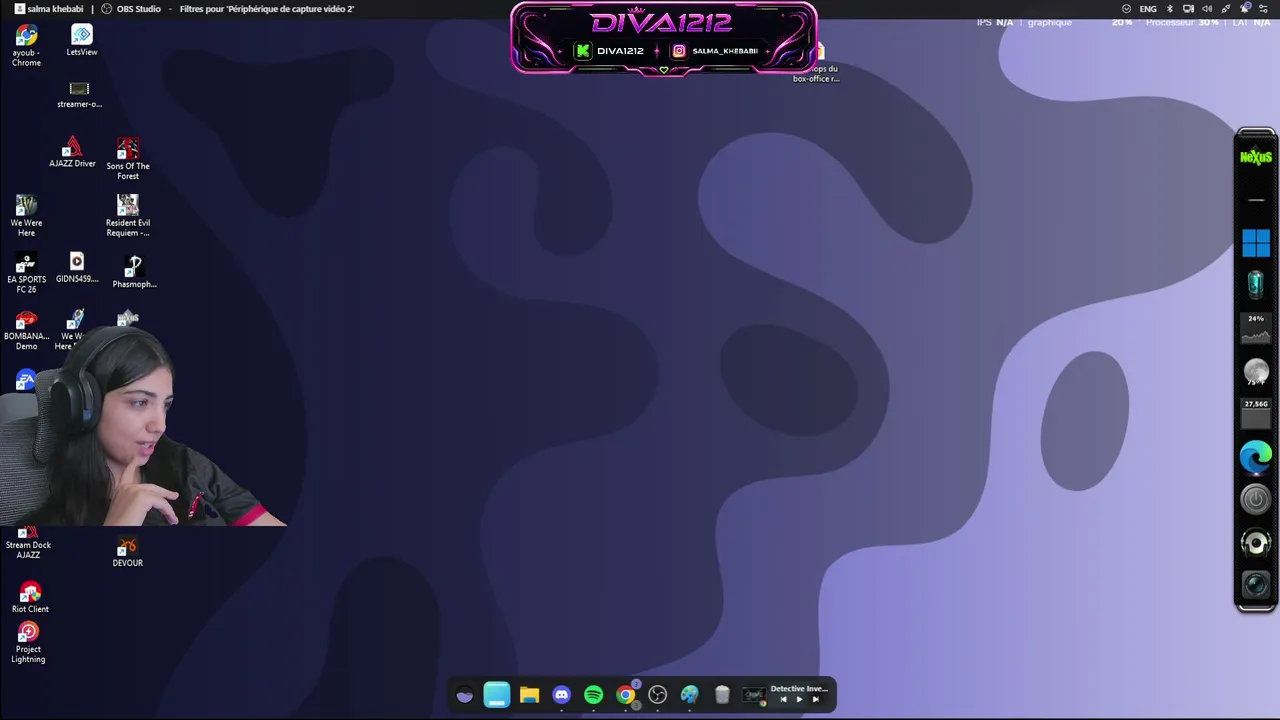Open the Stream Dock AJAZZ shortcut
The image size is (1280, 720).
coord(28,543)
